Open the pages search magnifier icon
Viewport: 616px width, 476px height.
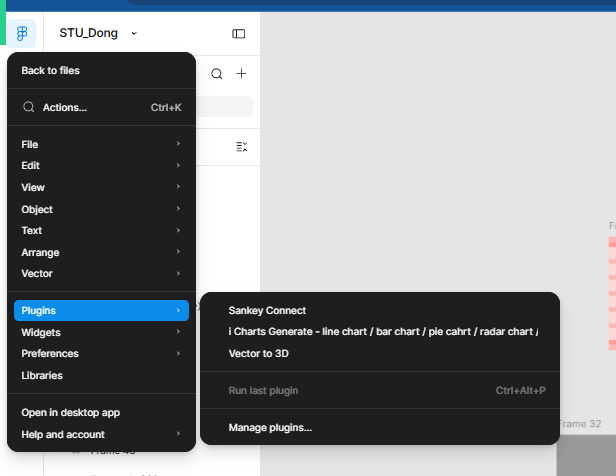(217, 73)
